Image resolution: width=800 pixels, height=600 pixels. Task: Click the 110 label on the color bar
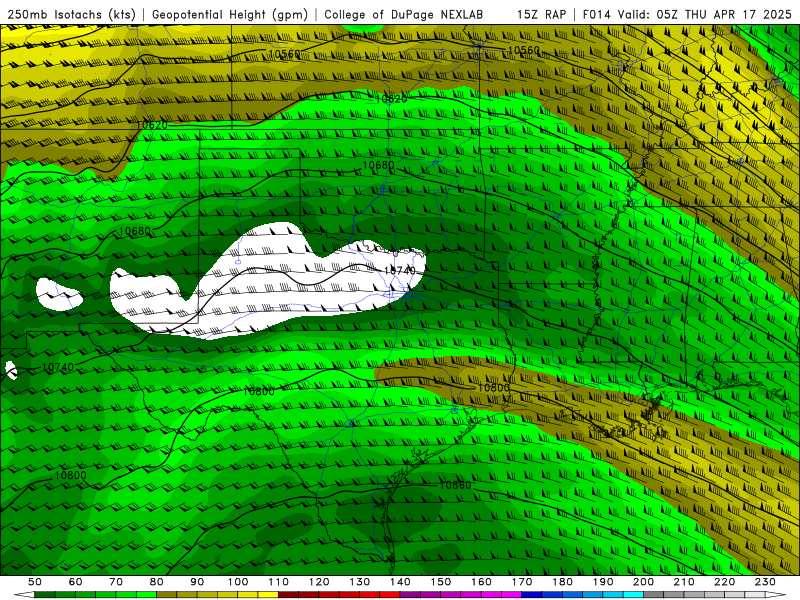coord(279,582)
